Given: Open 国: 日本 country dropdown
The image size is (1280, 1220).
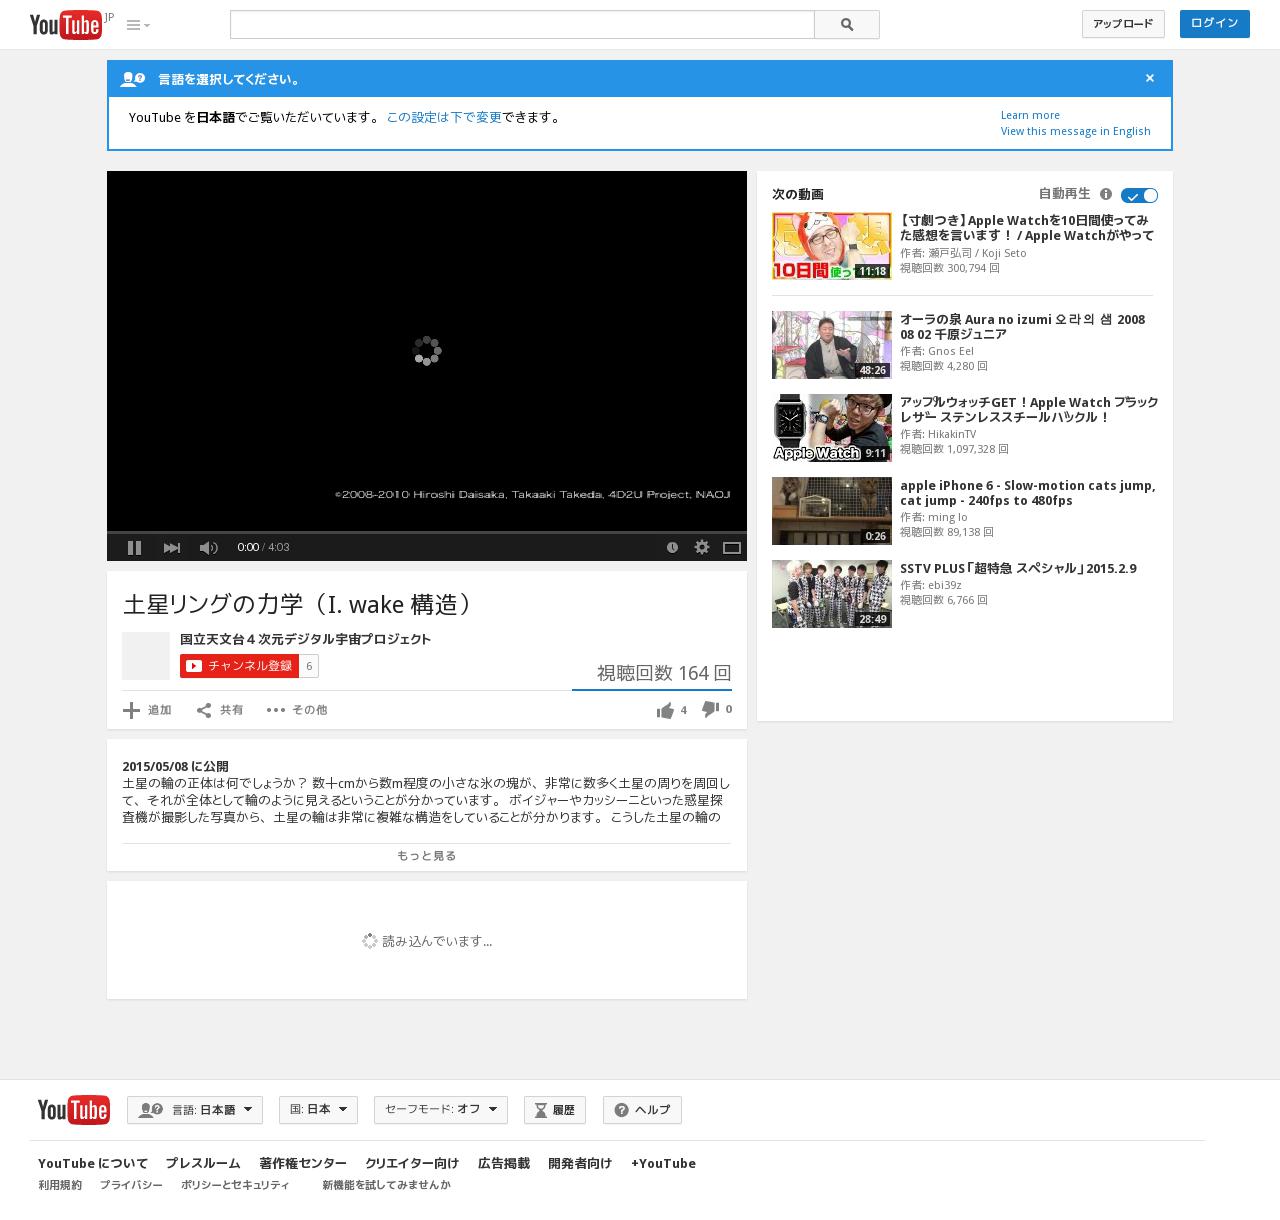Looking at the screenshot, I should coord(318,1110).
